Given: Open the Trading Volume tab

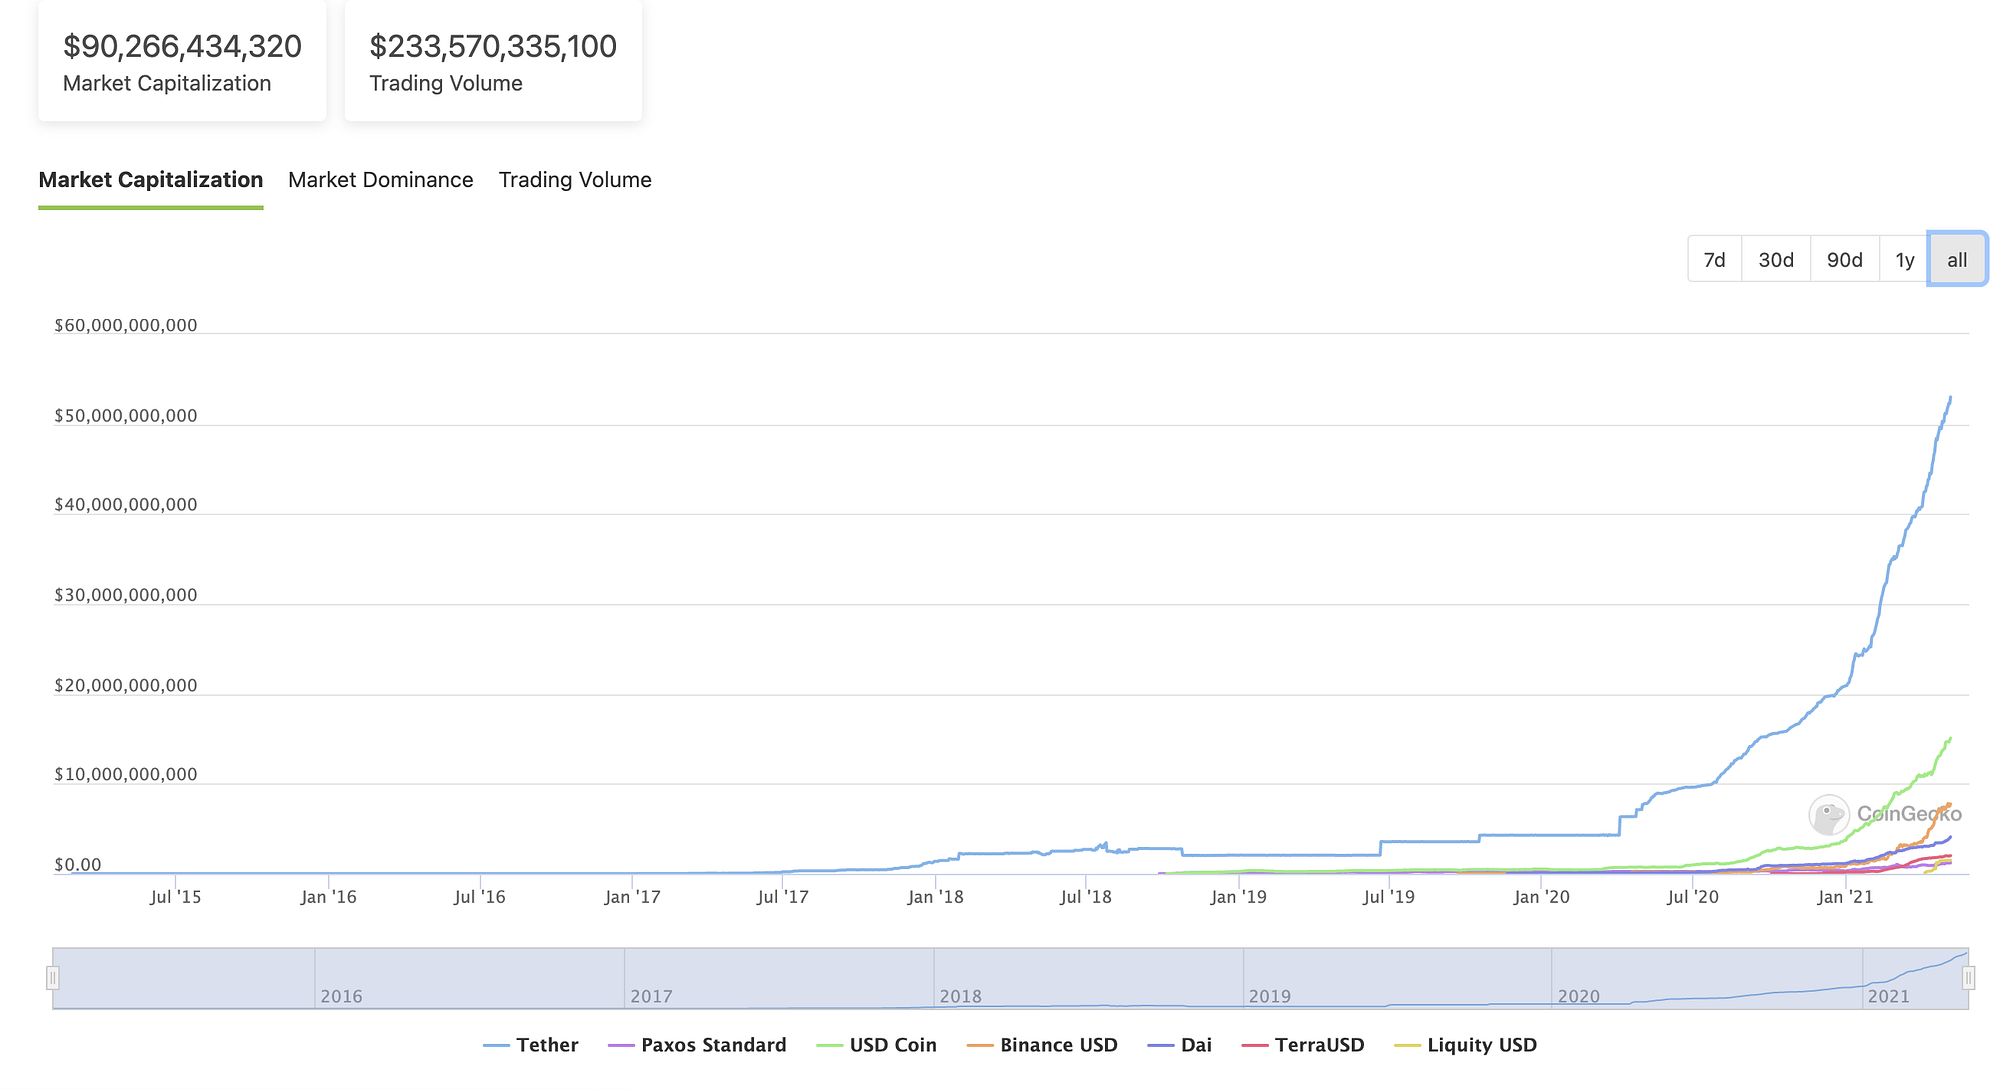Looking at the screenshot, I should 575,180.
